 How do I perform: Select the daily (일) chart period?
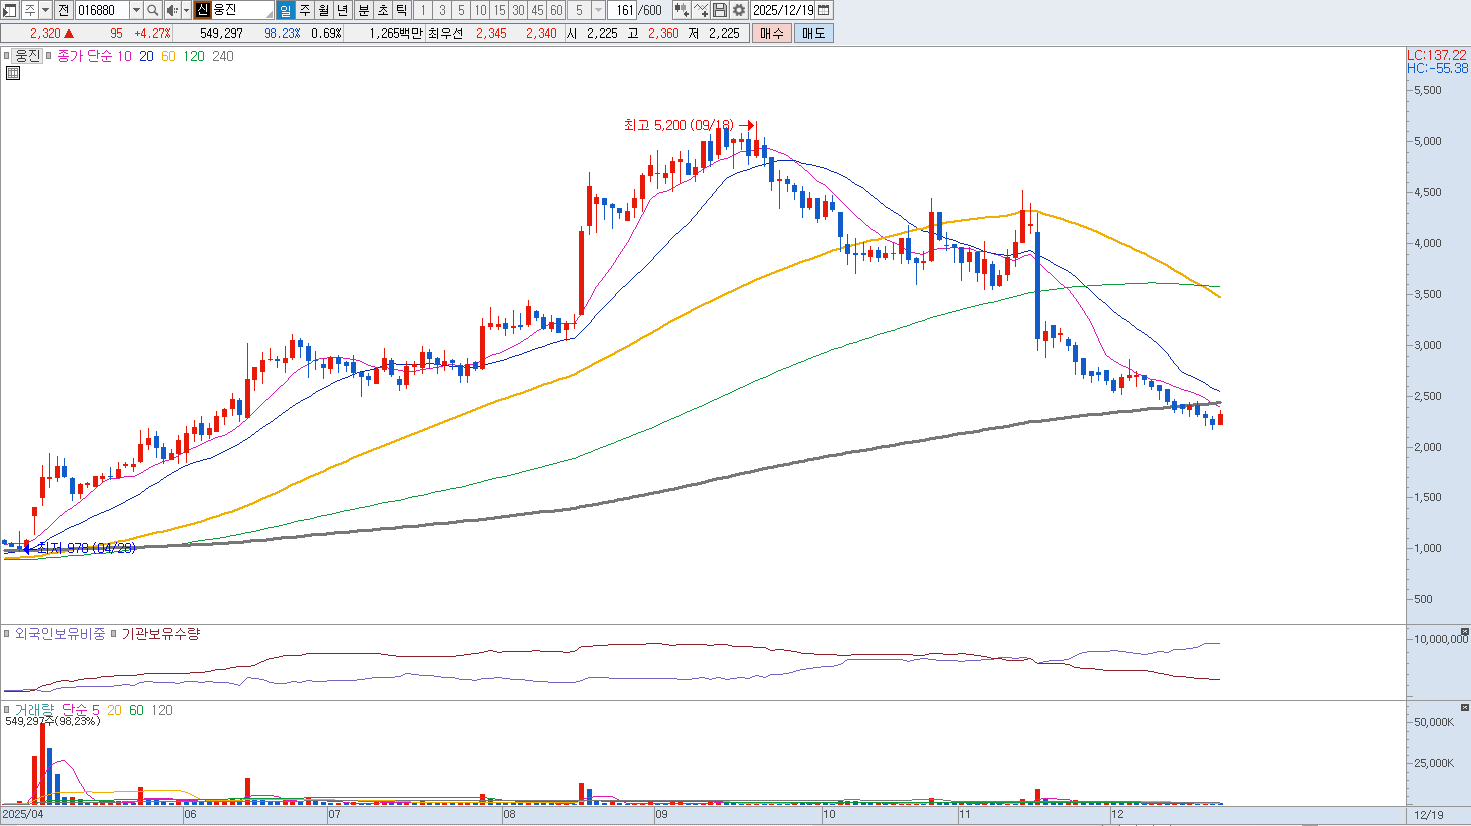pos(285,10)
